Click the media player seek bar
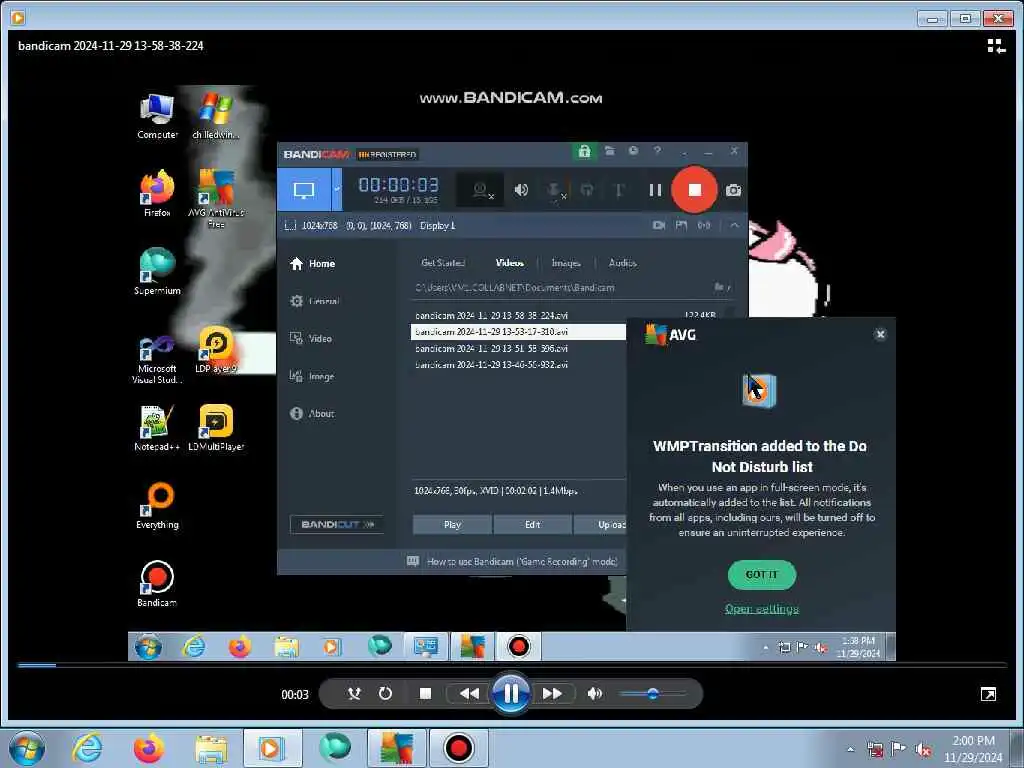 pos(512,665)
